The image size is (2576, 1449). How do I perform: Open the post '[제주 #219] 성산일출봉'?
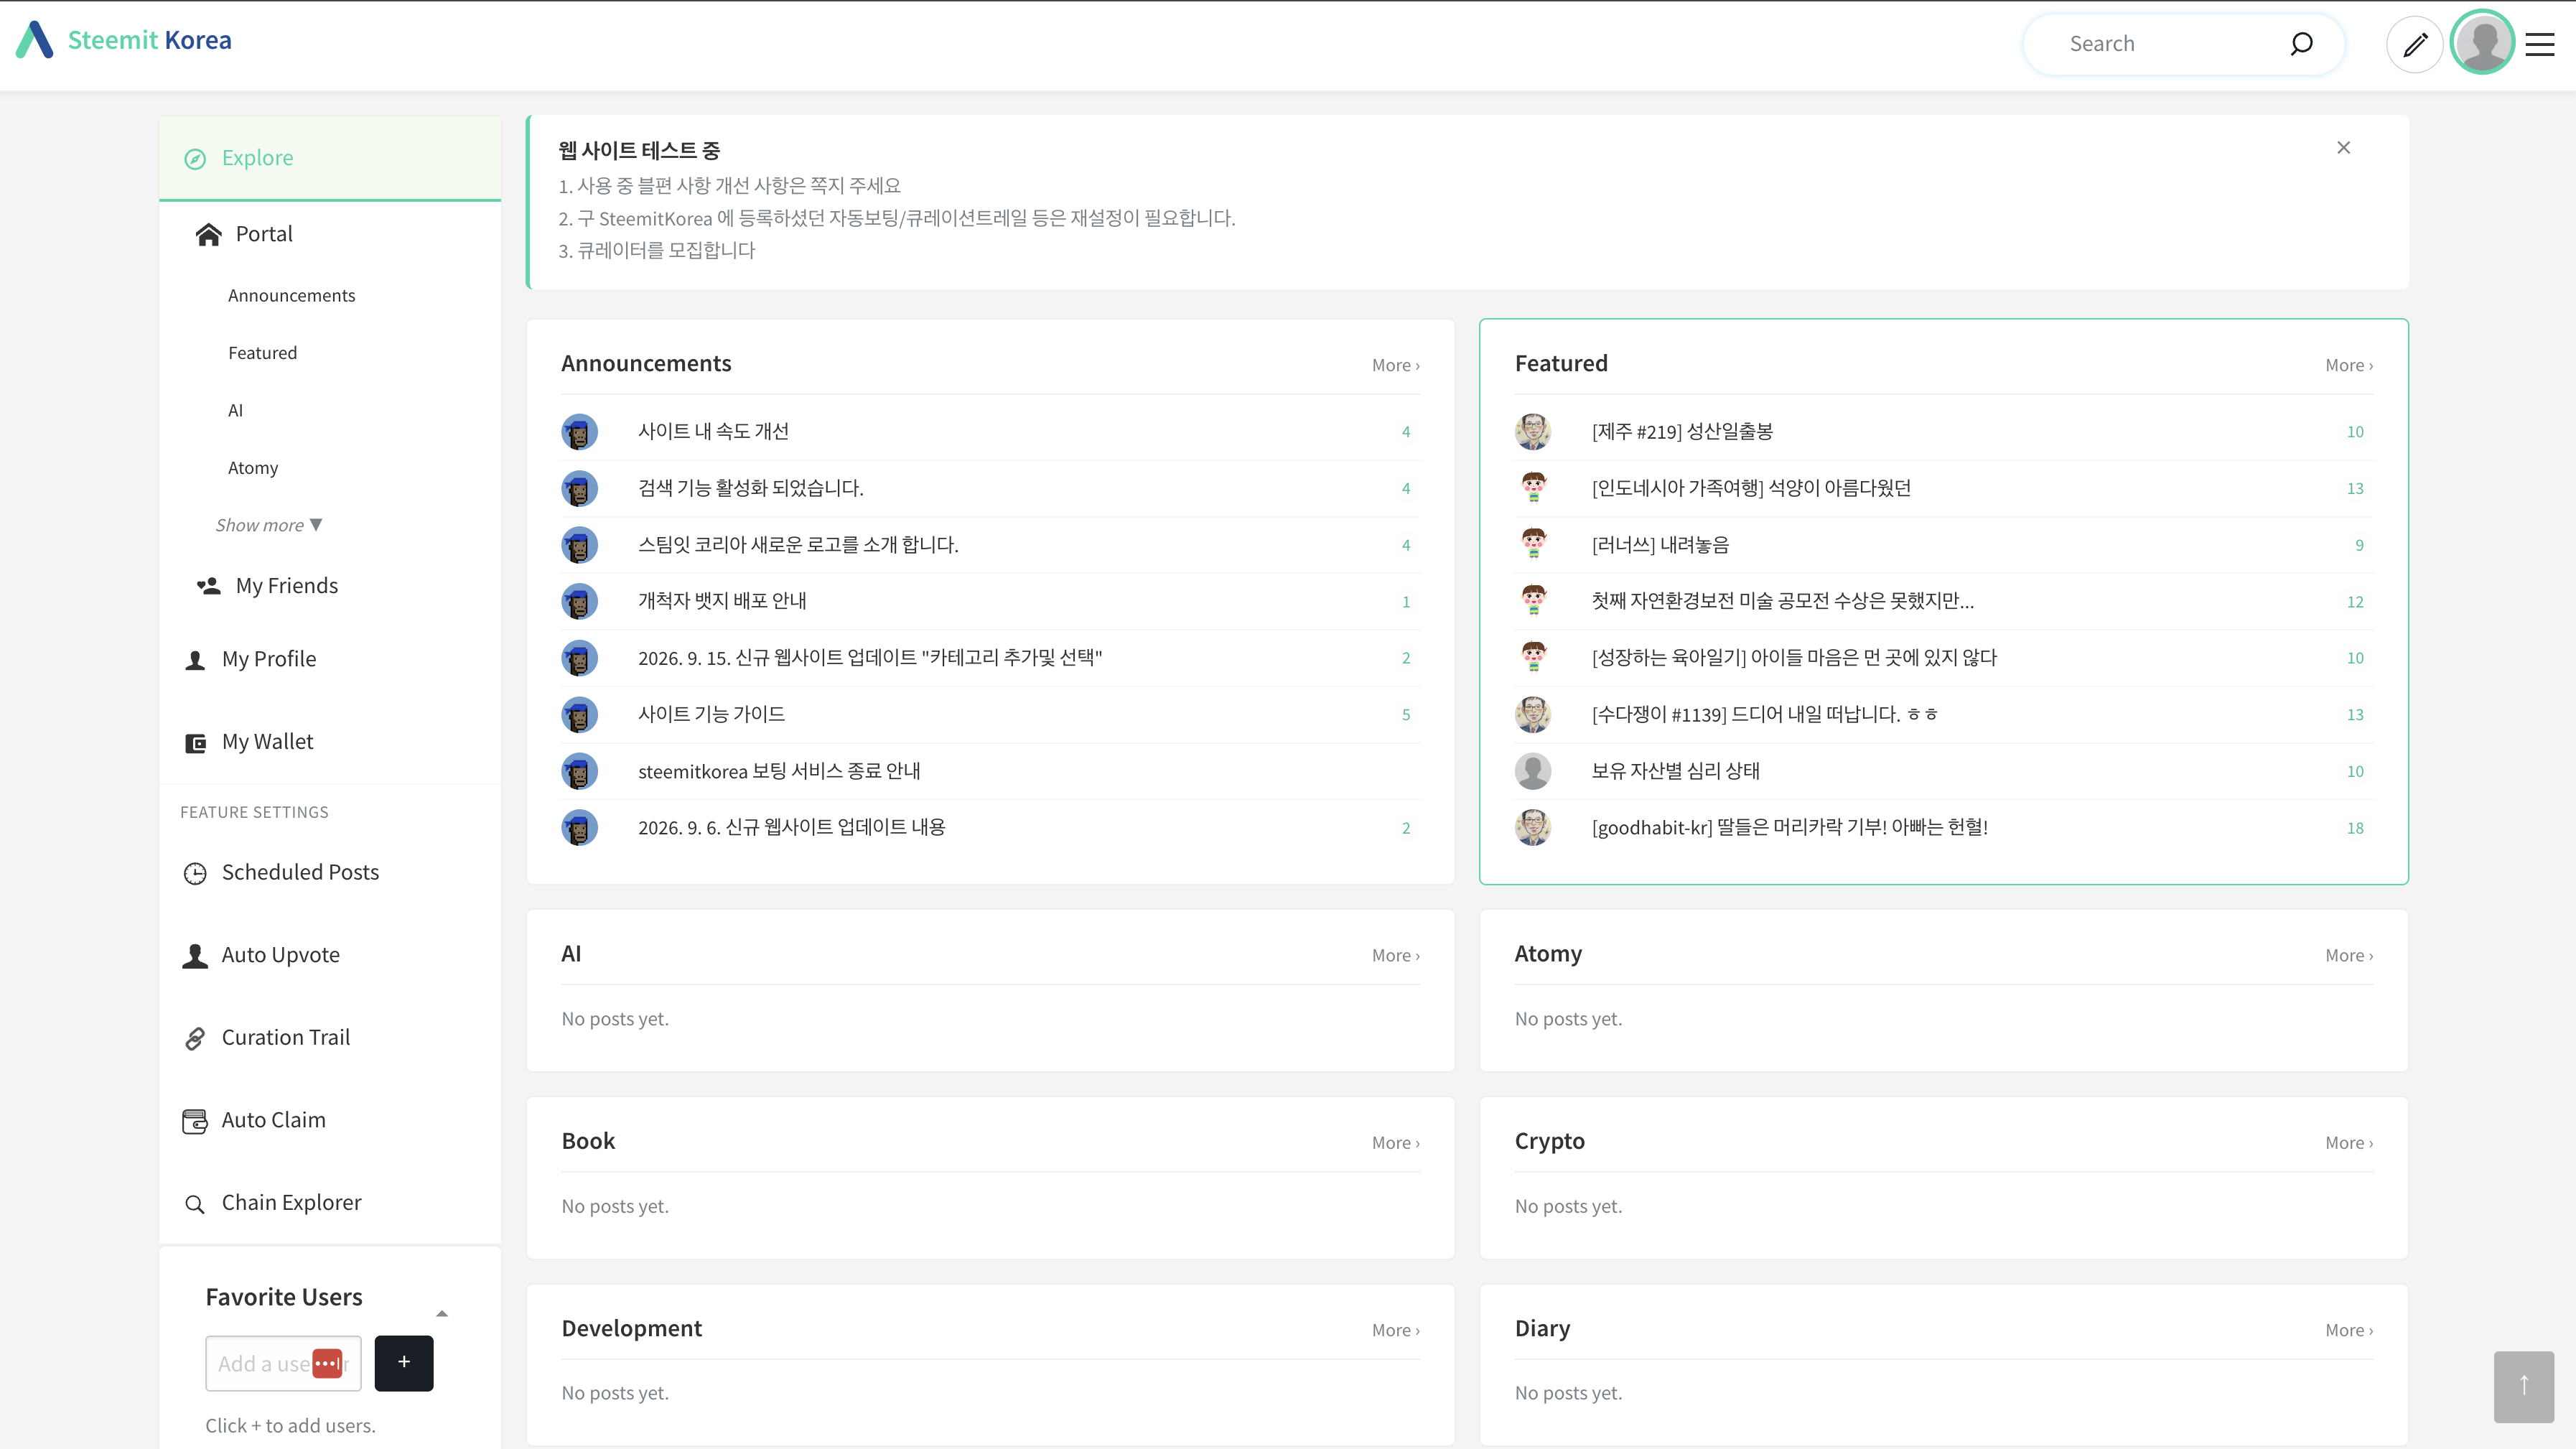click(1682, 431)
